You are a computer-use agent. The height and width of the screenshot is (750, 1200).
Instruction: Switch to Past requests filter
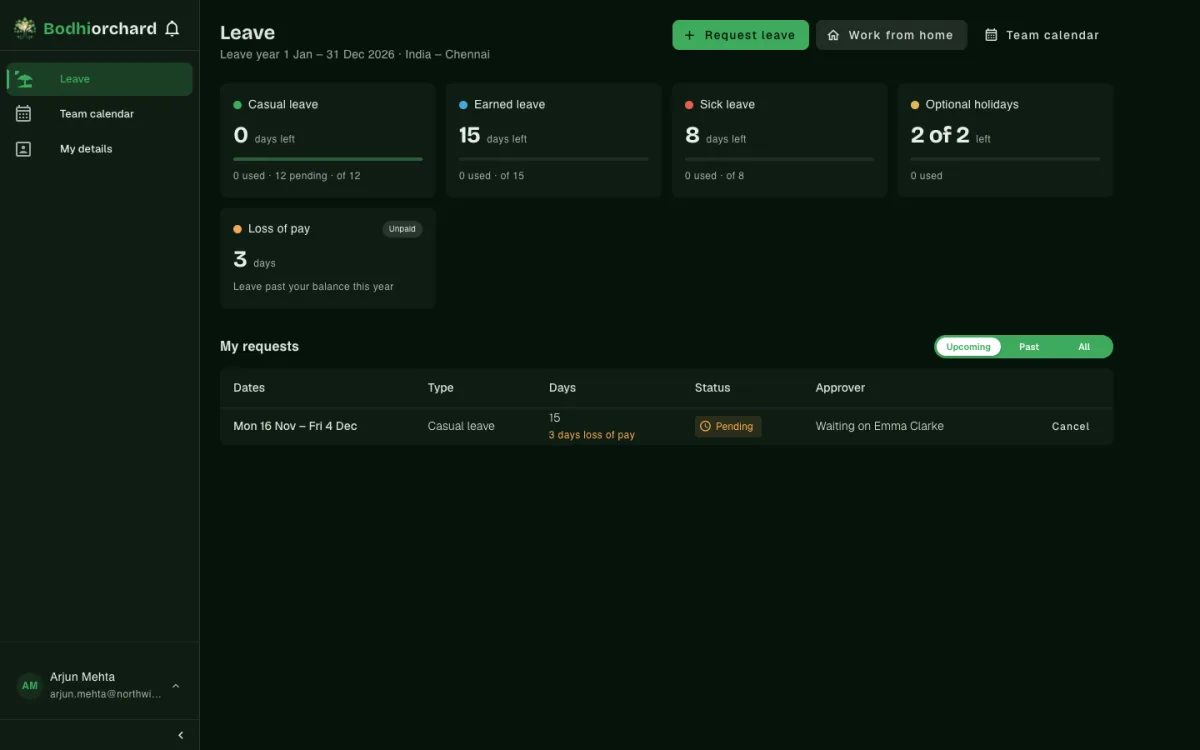(1029, 347)
